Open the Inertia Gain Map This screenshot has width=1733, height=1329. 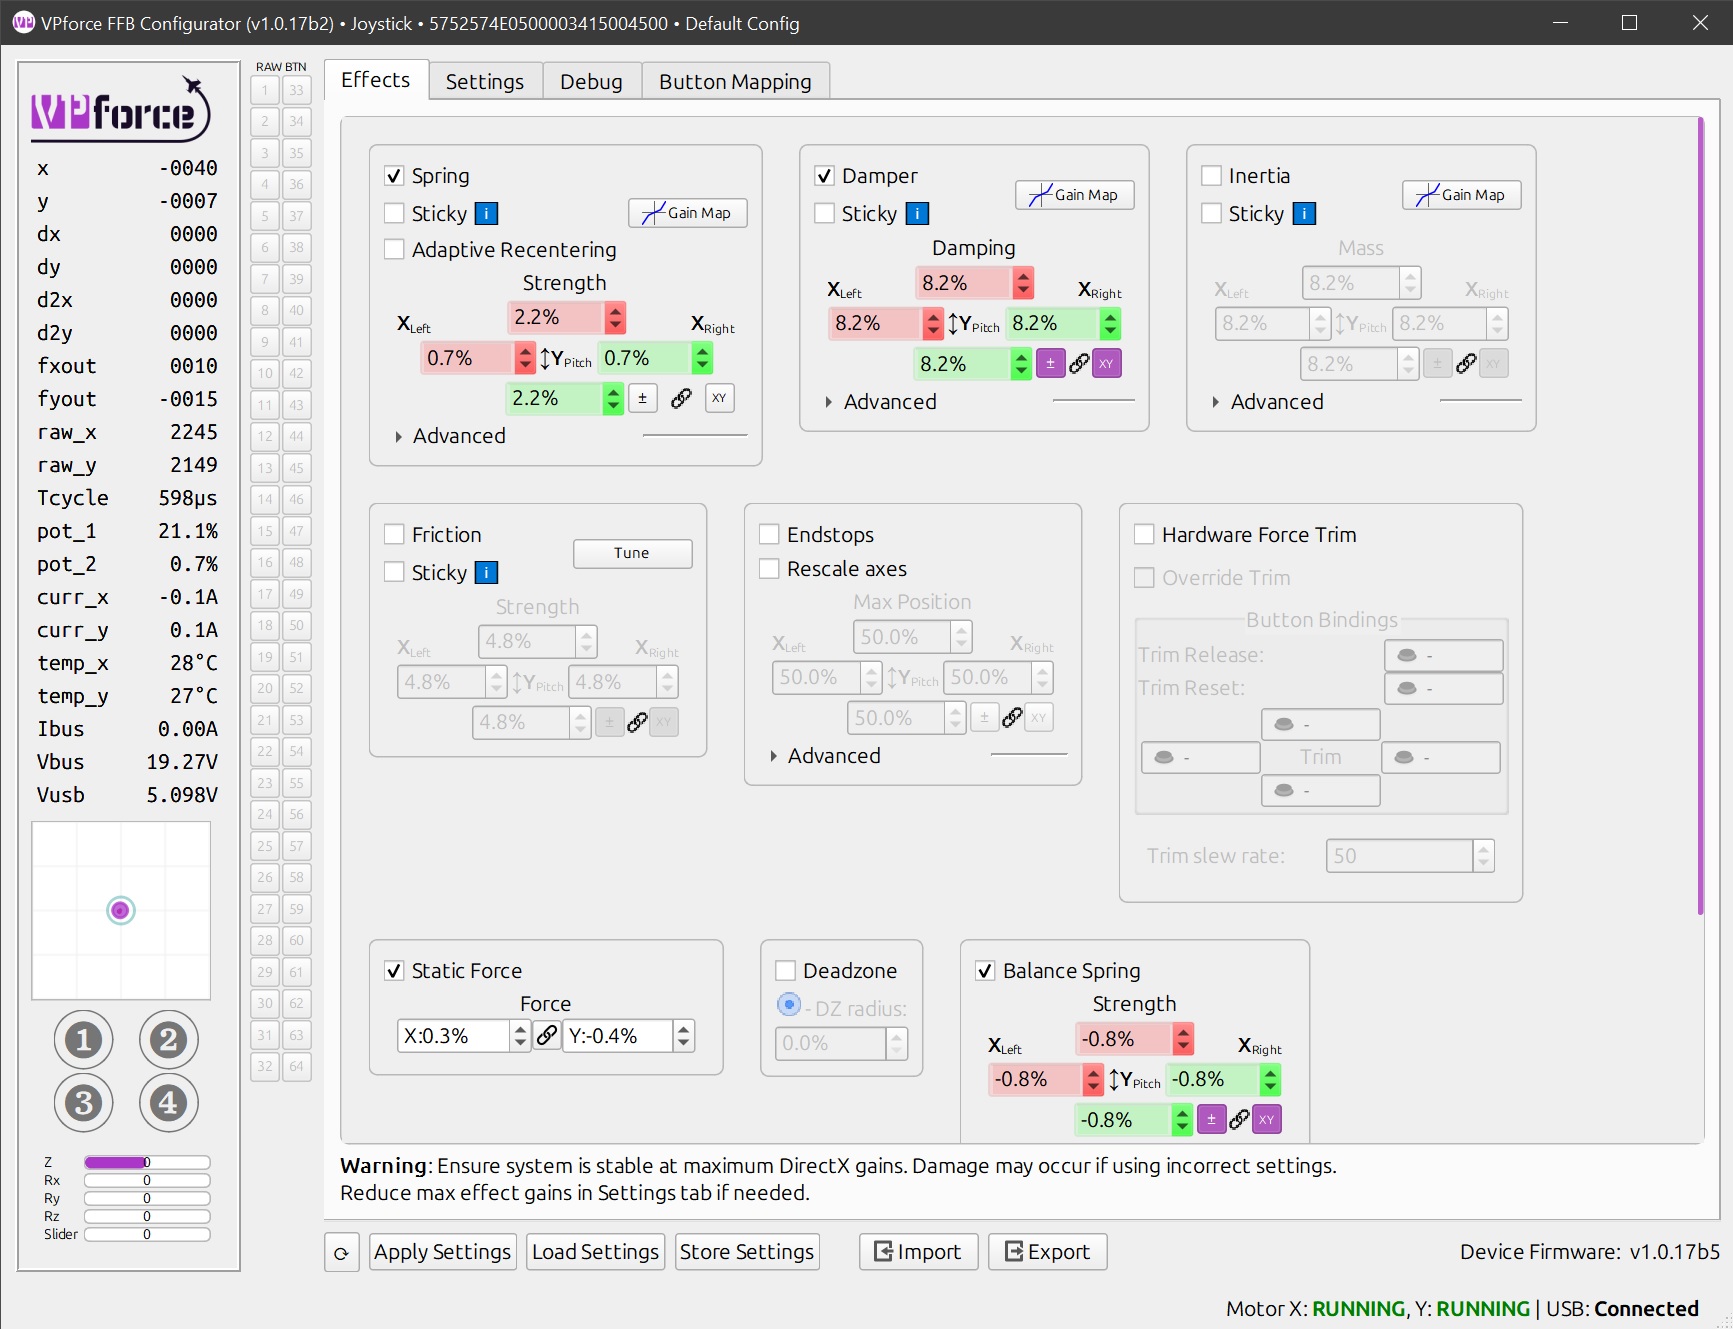point(1462,195)
